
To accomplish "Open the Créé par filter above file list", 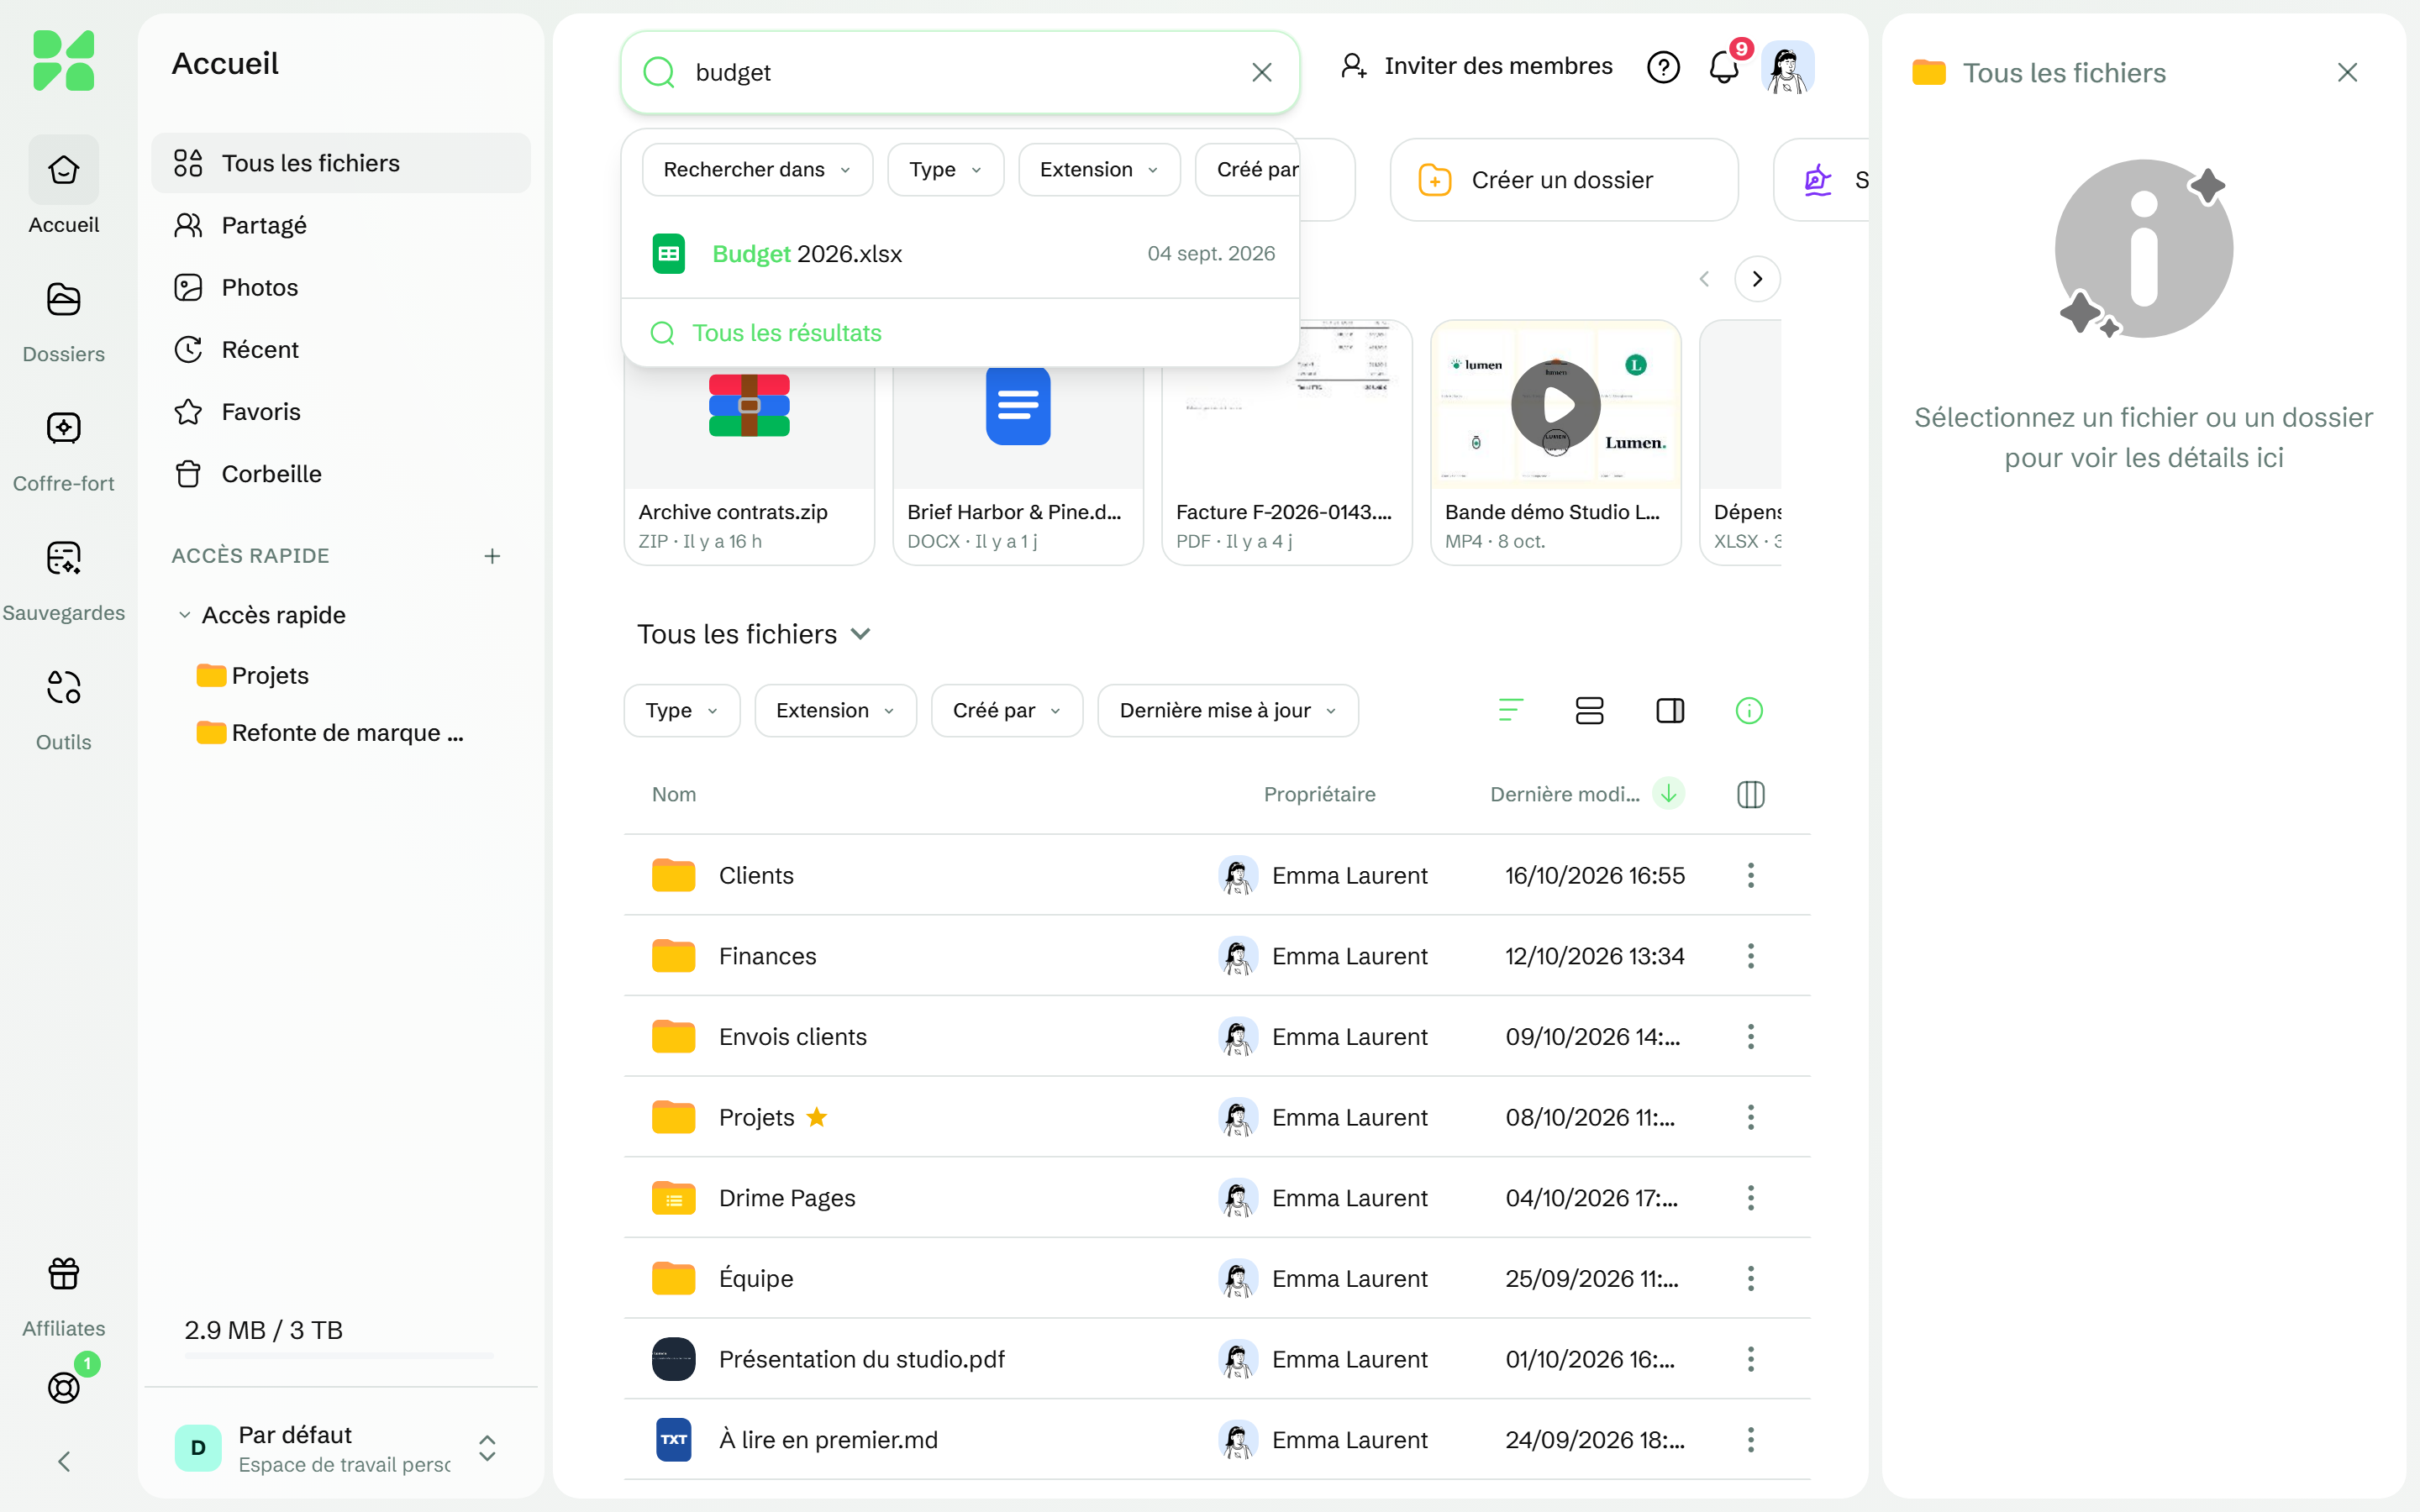I will (x=1006, y=710).
